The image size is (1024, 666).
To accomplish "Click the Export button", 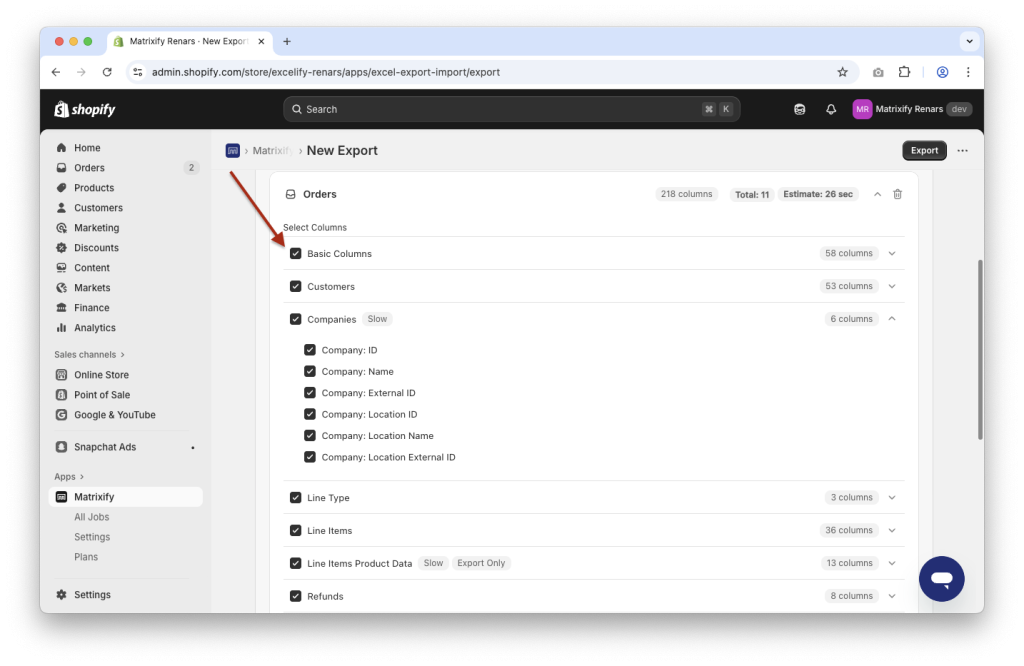I will (x=924, y=150).
